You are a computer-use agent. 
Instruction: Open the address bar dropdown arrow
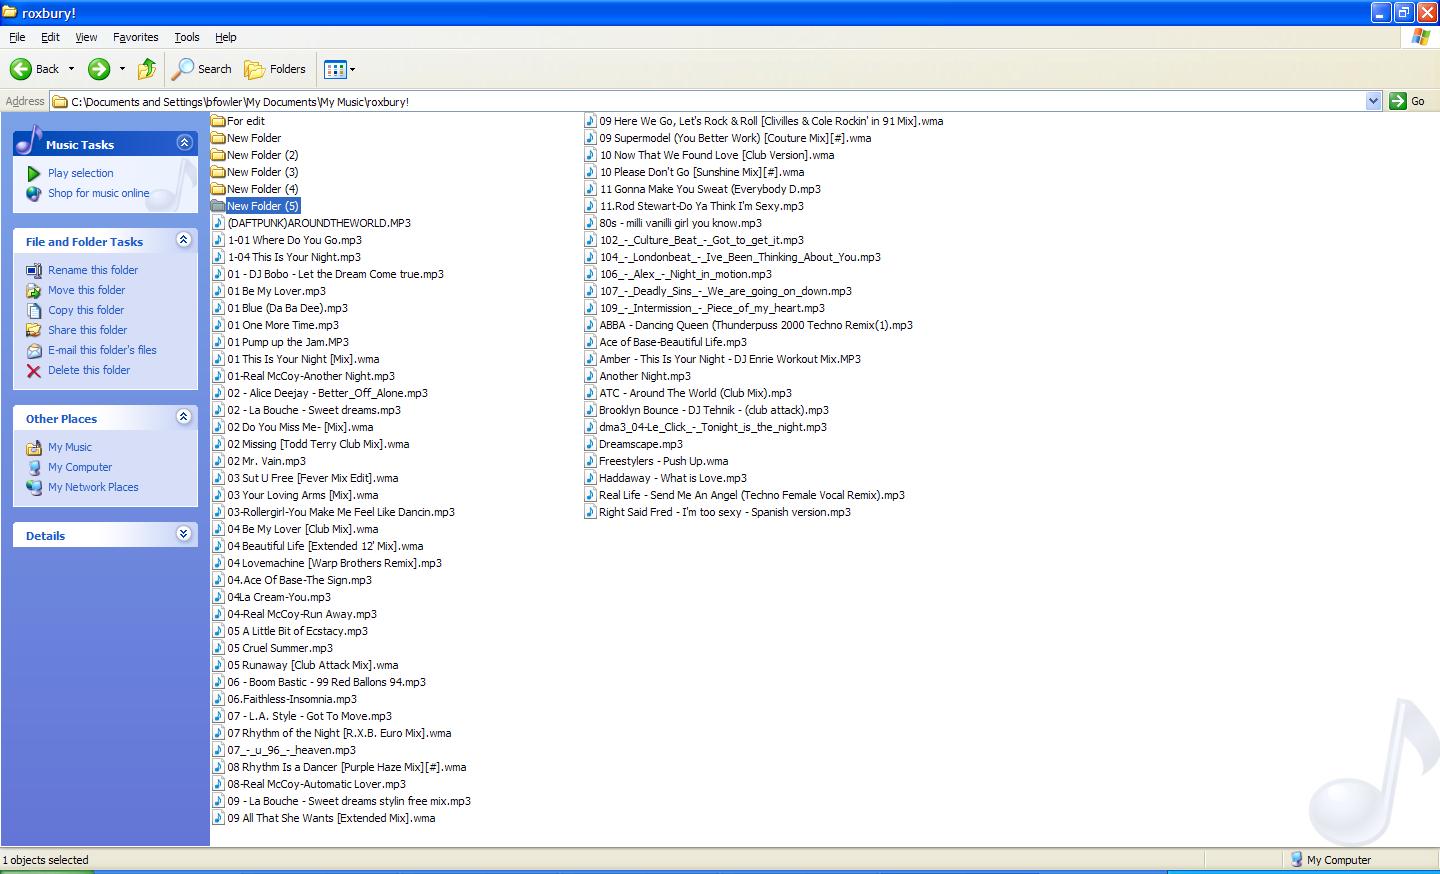click(x=1373, y=101)
